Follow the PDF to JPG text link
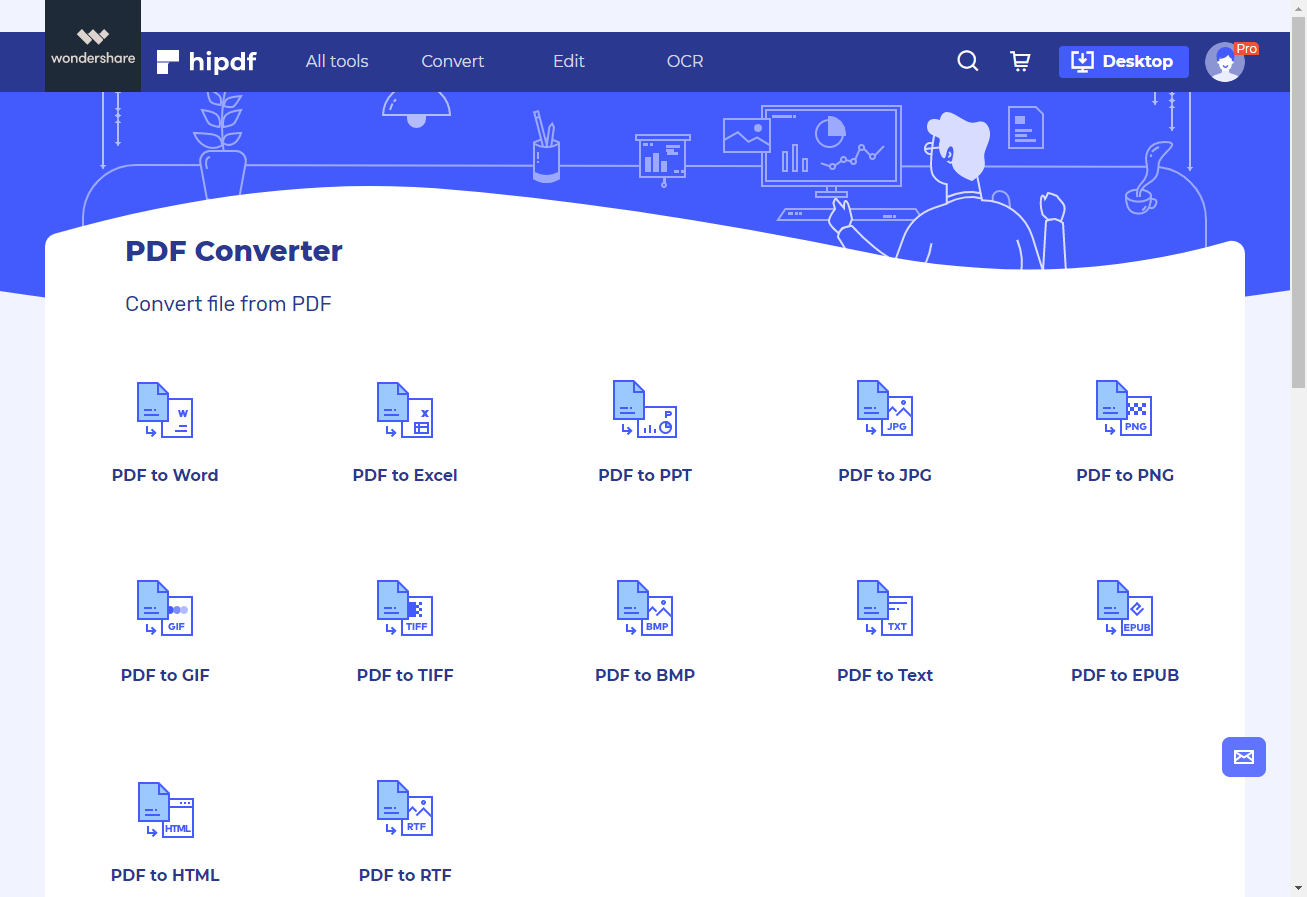The height and width of the screenshot is (897, 1307). pyautogui.click(x=885, y=475)
